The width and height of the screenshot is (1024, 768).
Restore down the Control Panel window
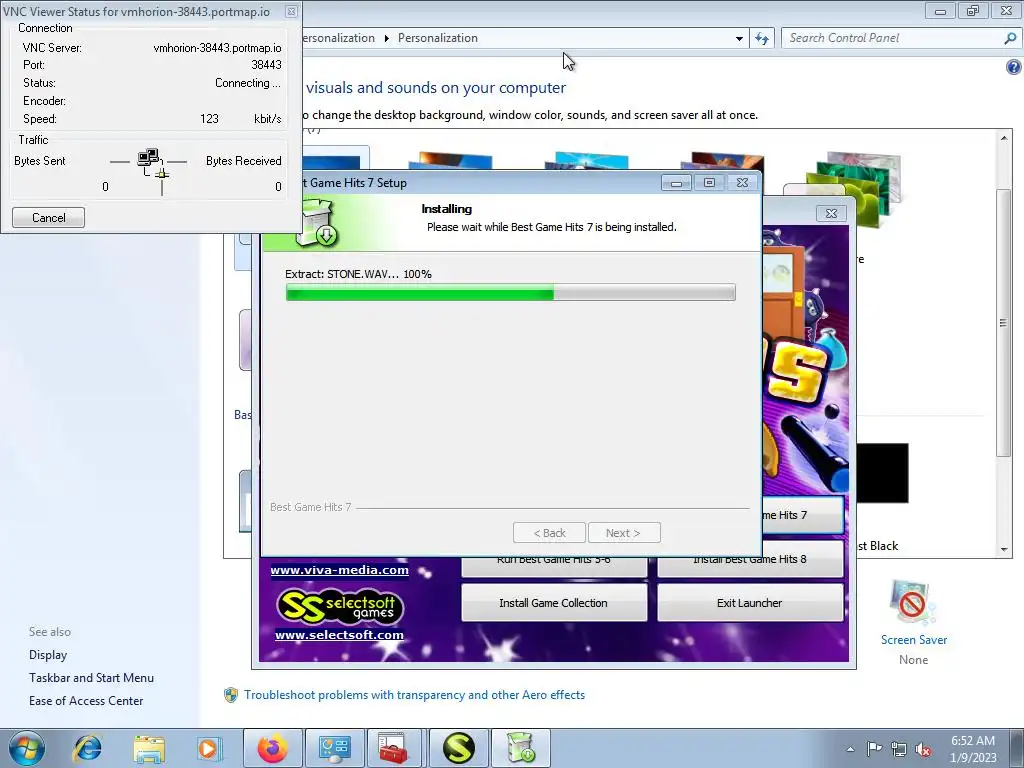[x=973, y=11]
